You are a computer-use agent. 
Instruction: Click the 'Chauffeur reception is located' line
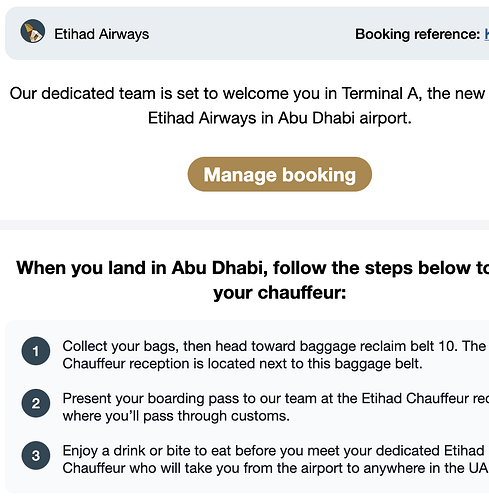point(242,363)
